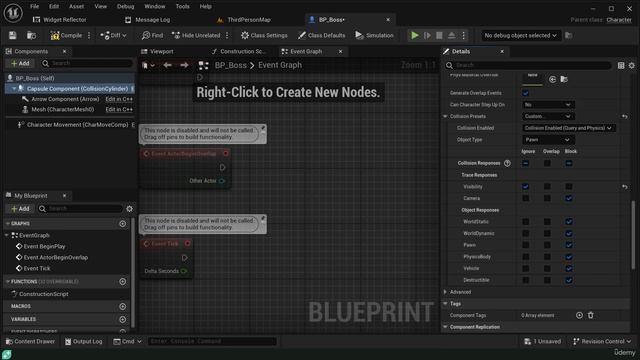
Task: Expand the Advanced section in Details
Action: [x=445, y=292]
